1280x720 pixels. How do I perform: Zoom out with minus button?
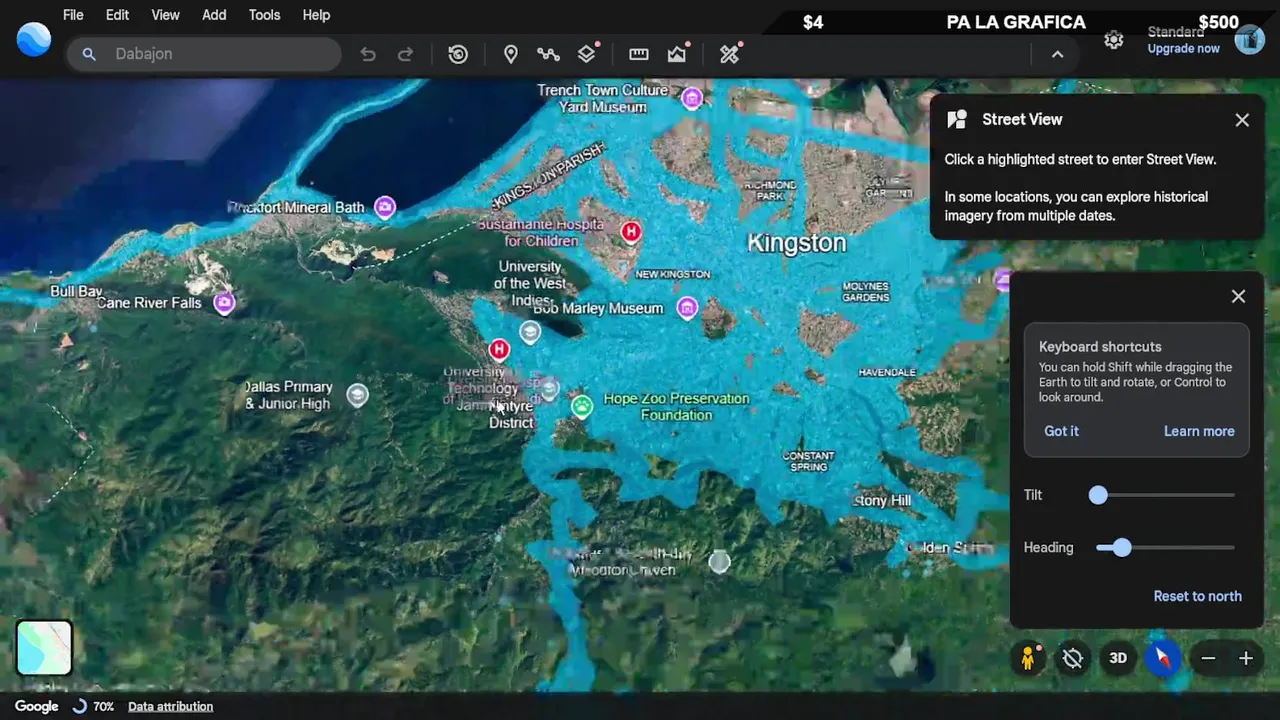click(1208, 658)
